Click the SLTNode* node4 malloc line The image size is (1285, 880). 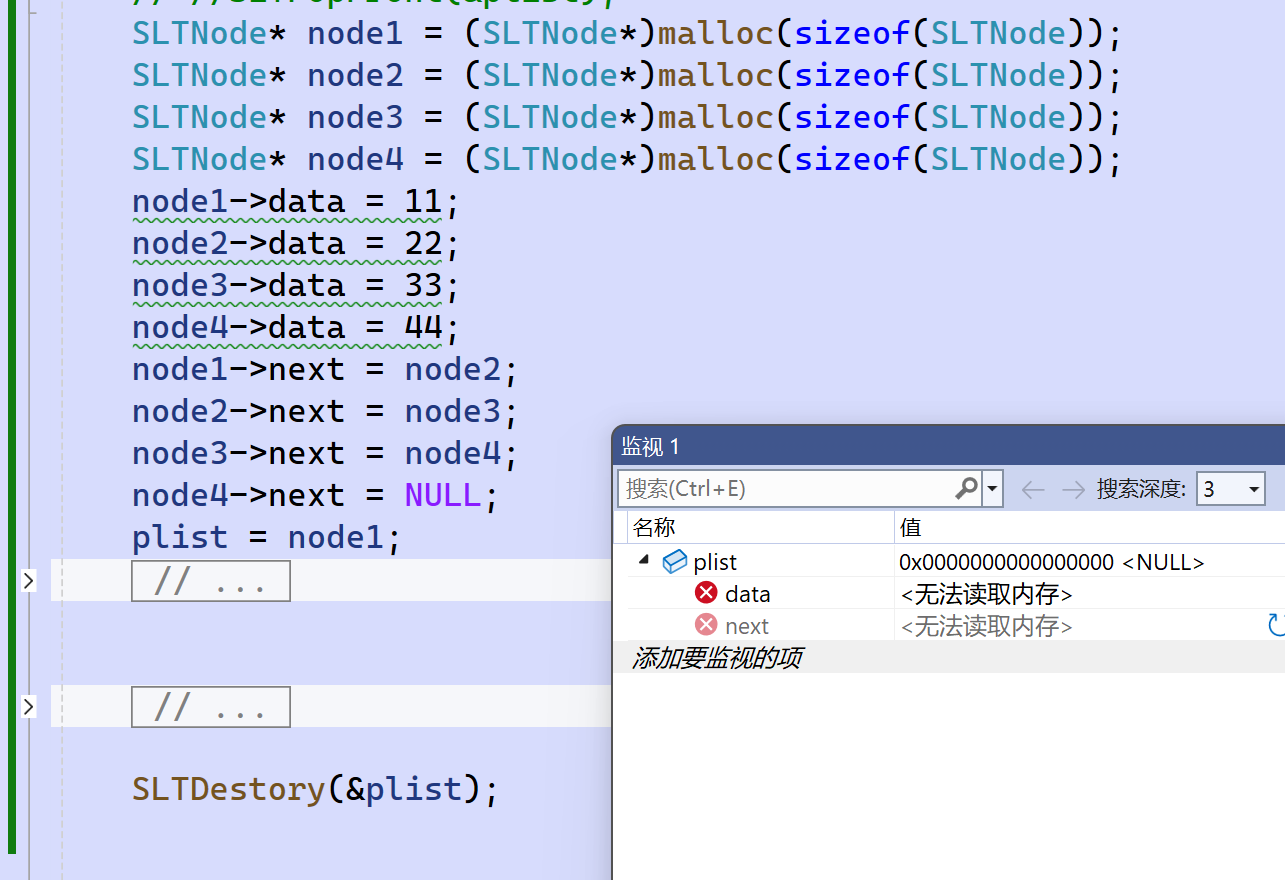(628, 160)
